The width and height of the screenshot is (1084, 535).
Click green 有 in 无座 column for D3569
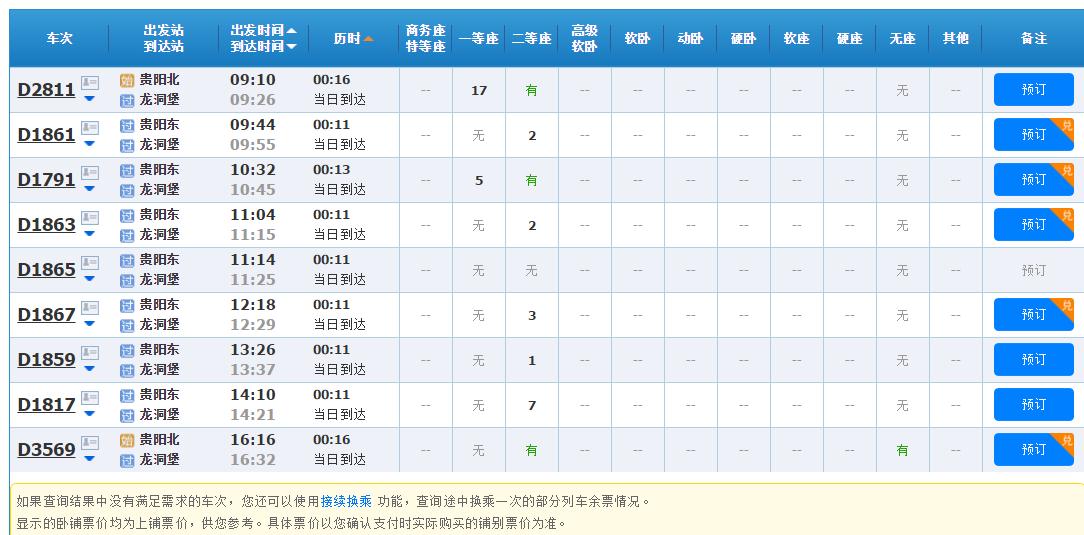click(x=902, y=450)
